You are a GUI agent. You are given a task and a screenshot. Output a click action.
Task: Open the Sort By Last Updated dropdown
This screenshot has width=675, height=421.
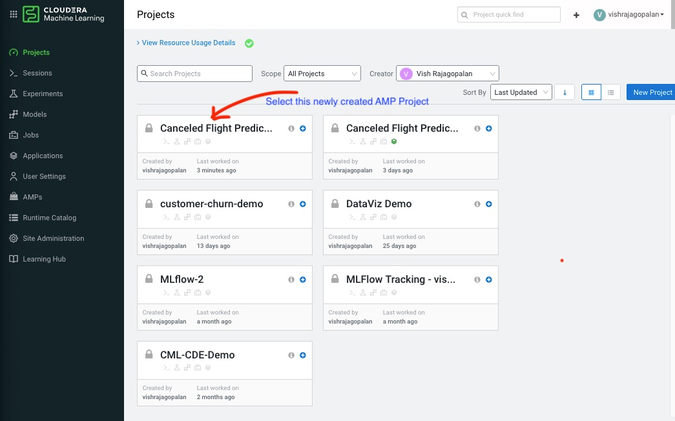tap(521, 92)
